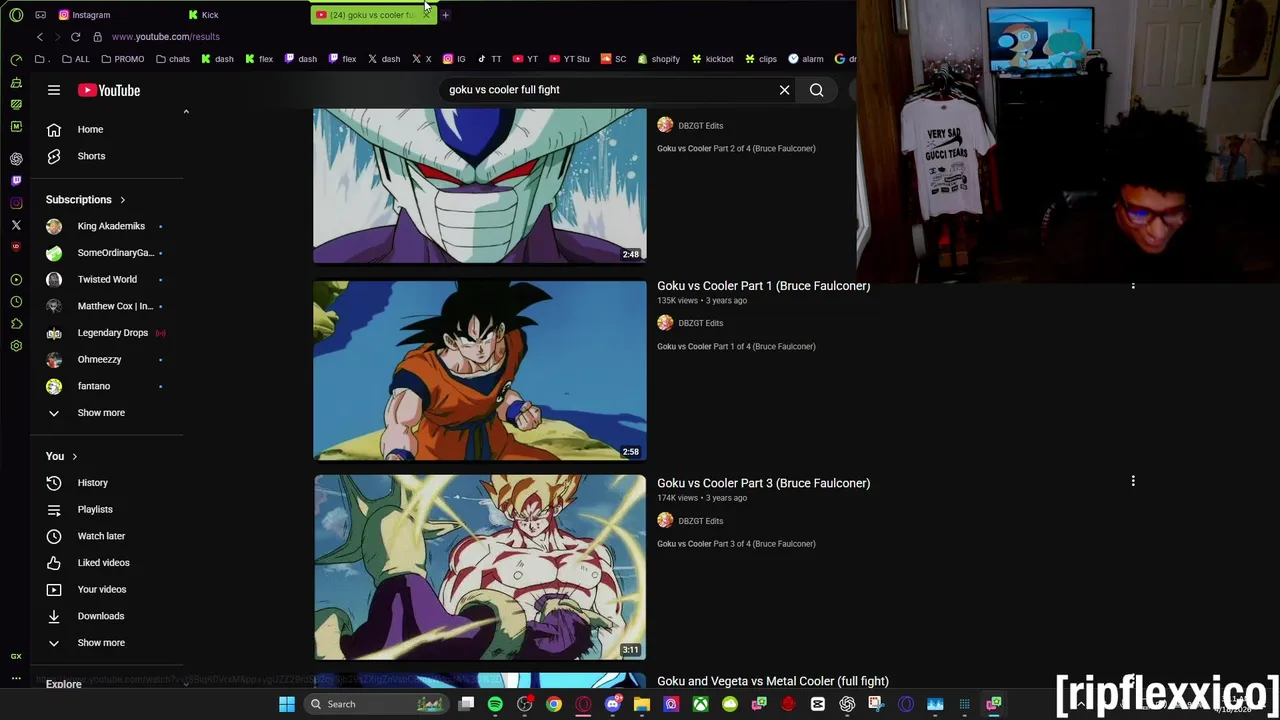Open title Goku vs Cooler Part 3
This screenshot has width=1280, height=720.
(763, 483)
